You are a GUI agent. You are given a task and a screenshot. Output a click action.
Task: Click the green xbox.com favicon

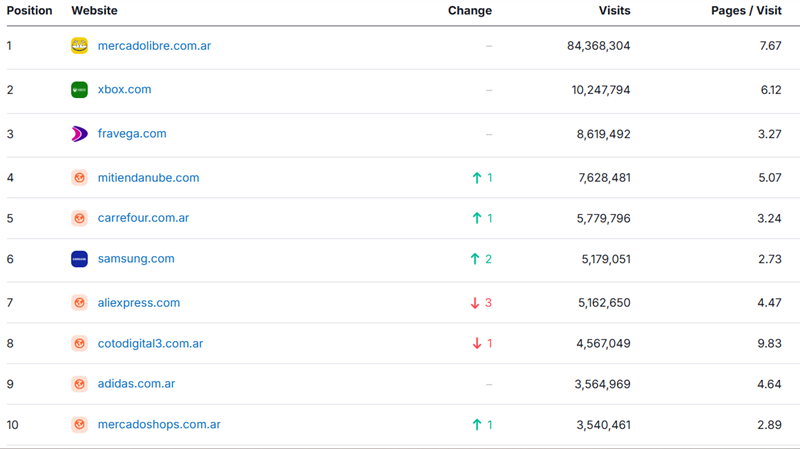click(x=79, y=90)
